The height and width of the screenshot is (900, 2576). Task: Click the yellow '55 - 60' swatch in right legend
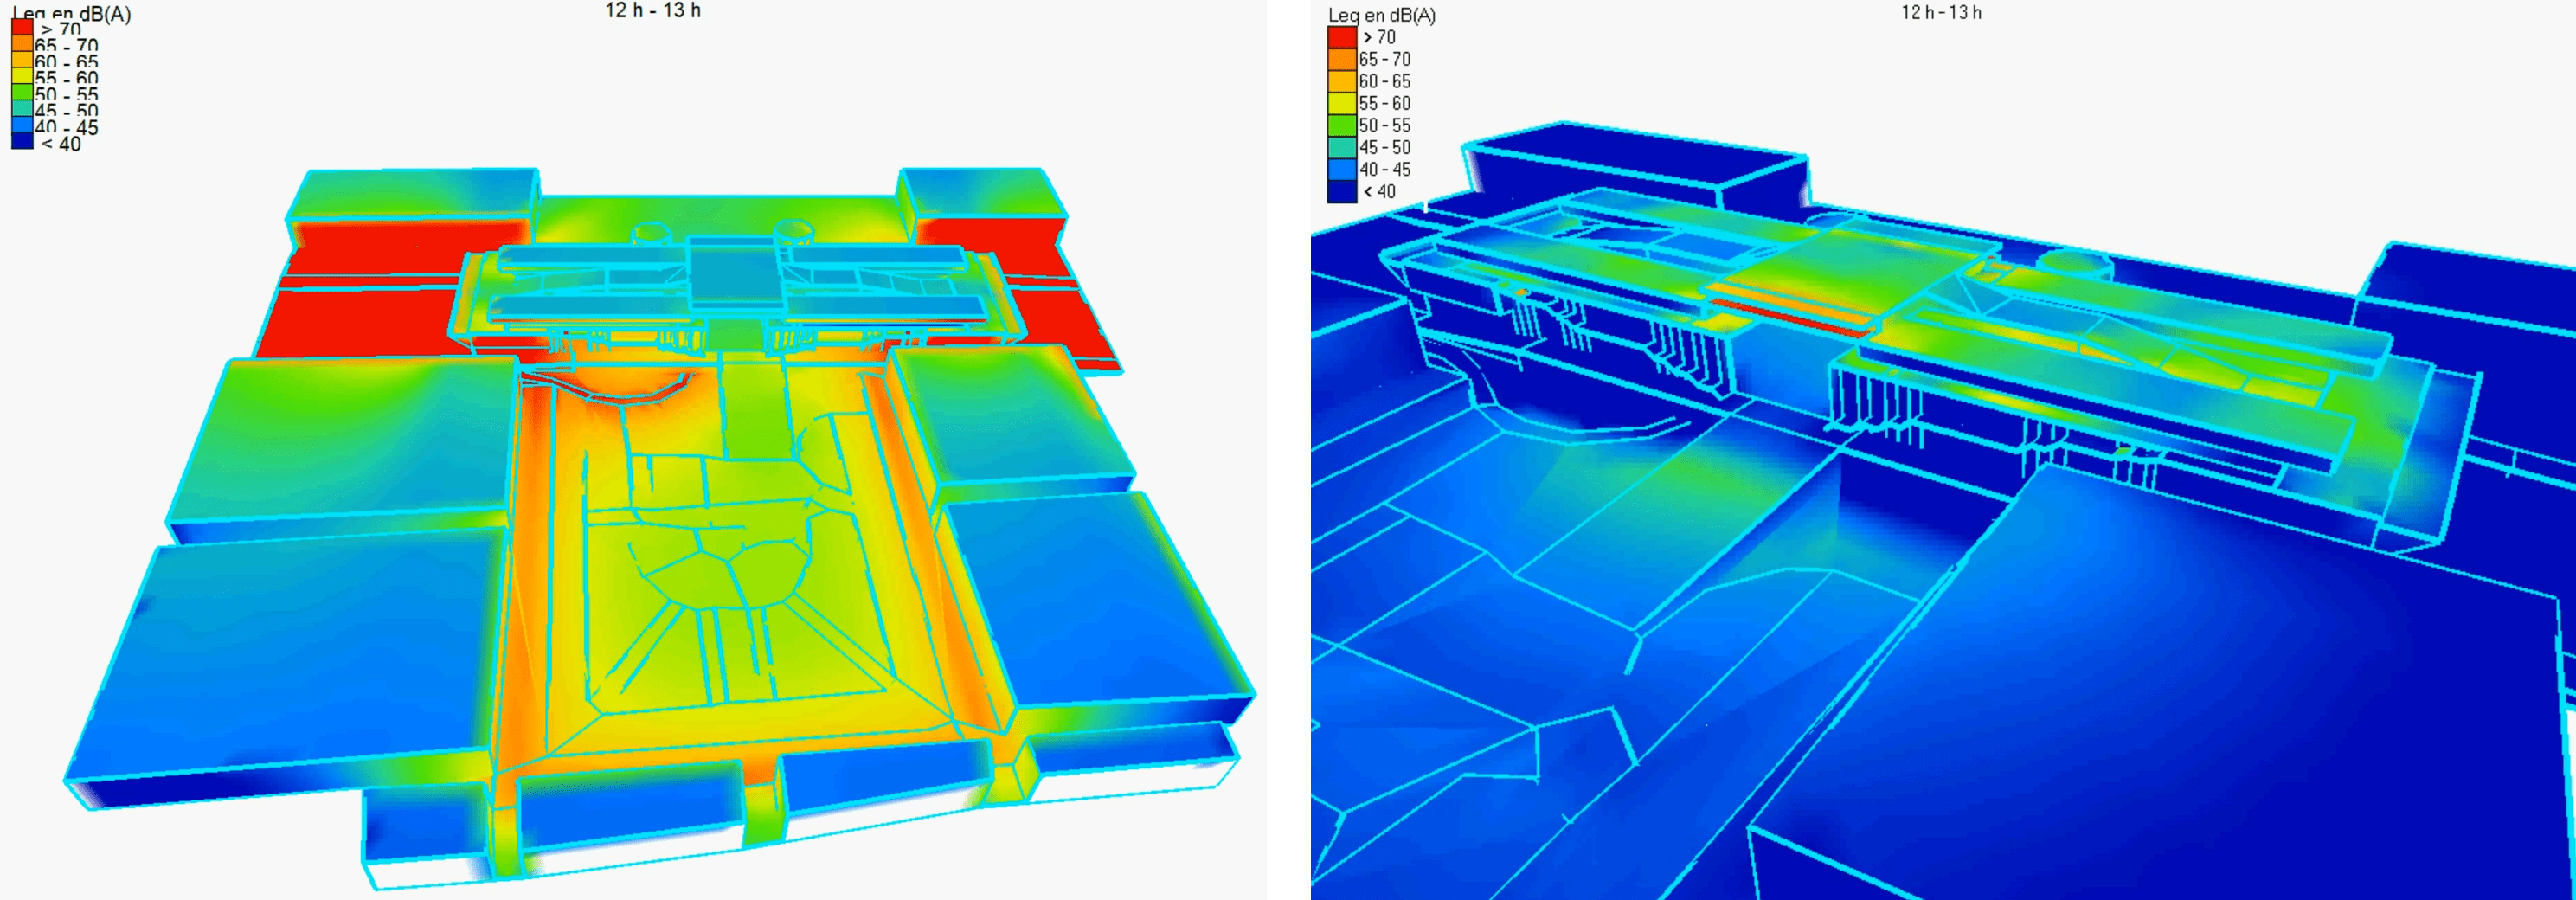point(1342,103)
